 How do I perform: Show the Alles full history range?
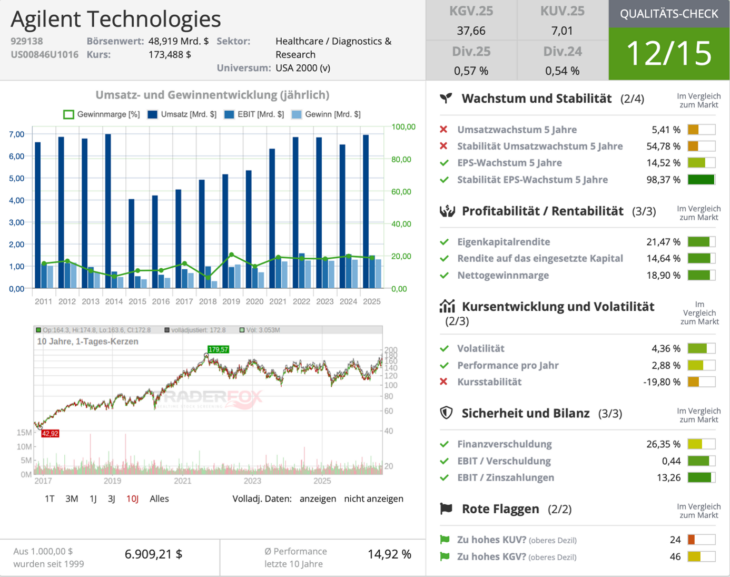tap(159, 499)
